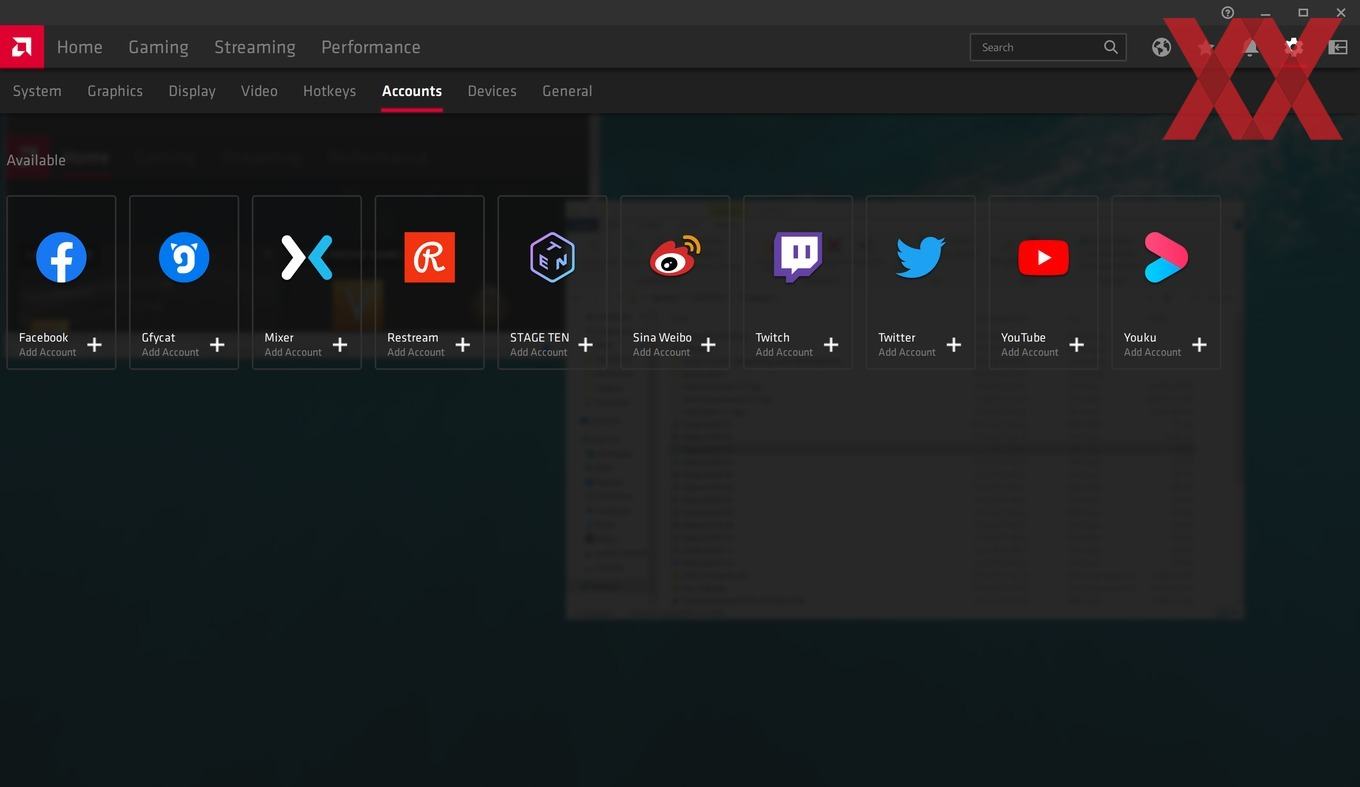Viewport: 1360px width, 787px height.
Task: Add a Youku account with plus
Action: 1199,345
